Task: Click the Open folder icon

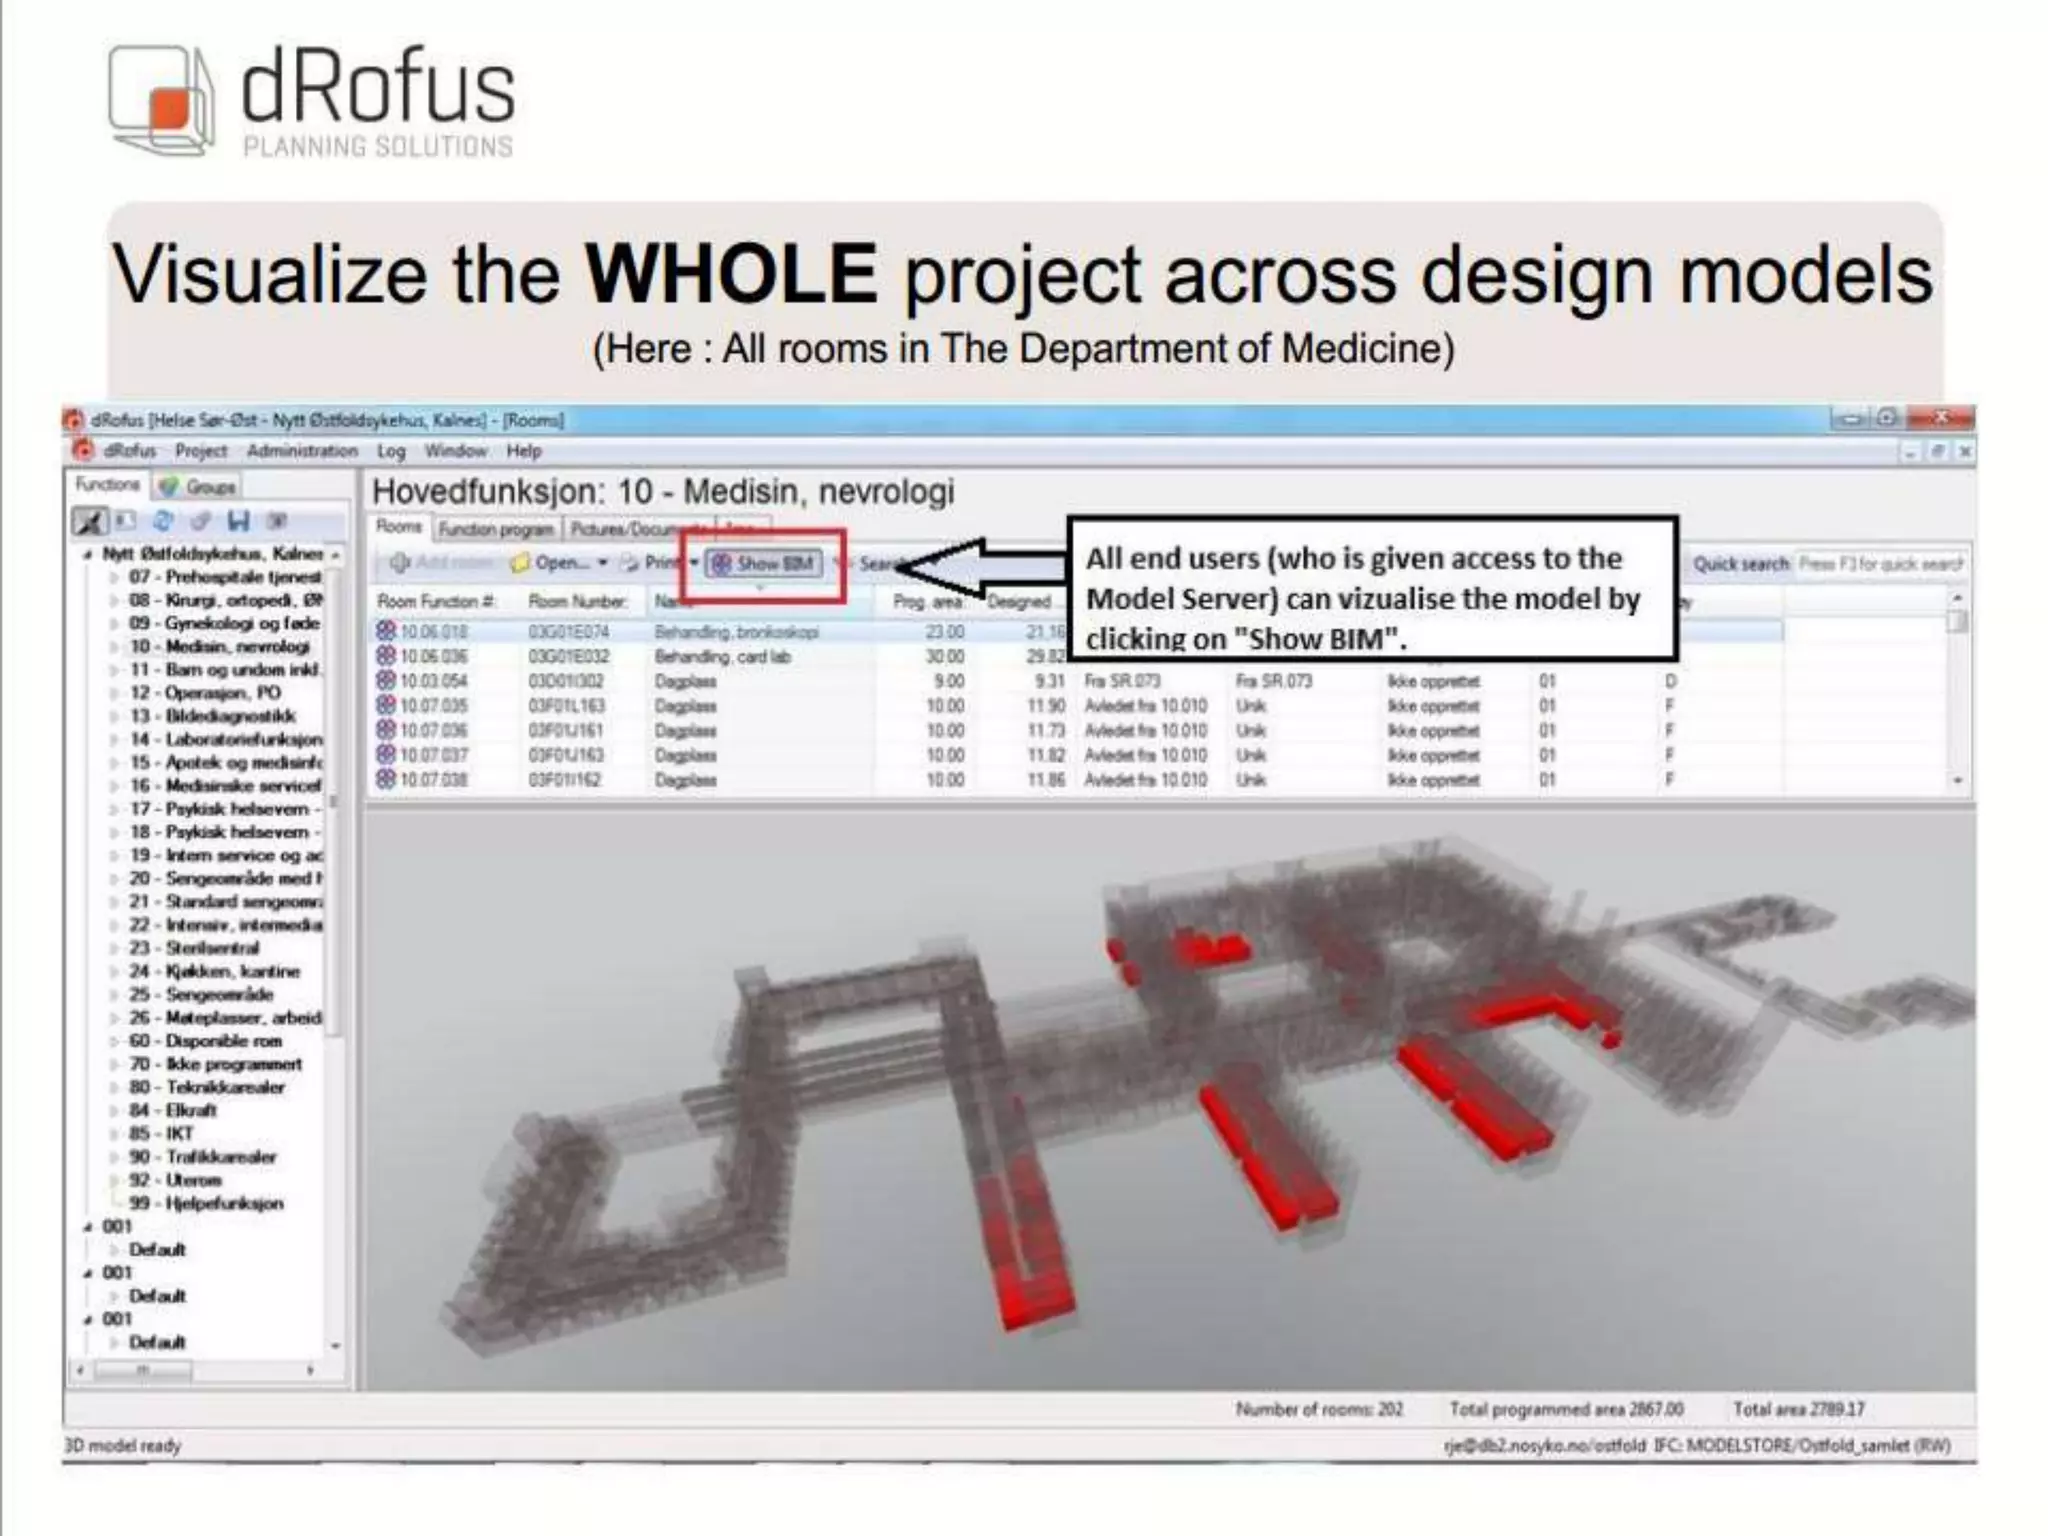Action: pos(520,564)
